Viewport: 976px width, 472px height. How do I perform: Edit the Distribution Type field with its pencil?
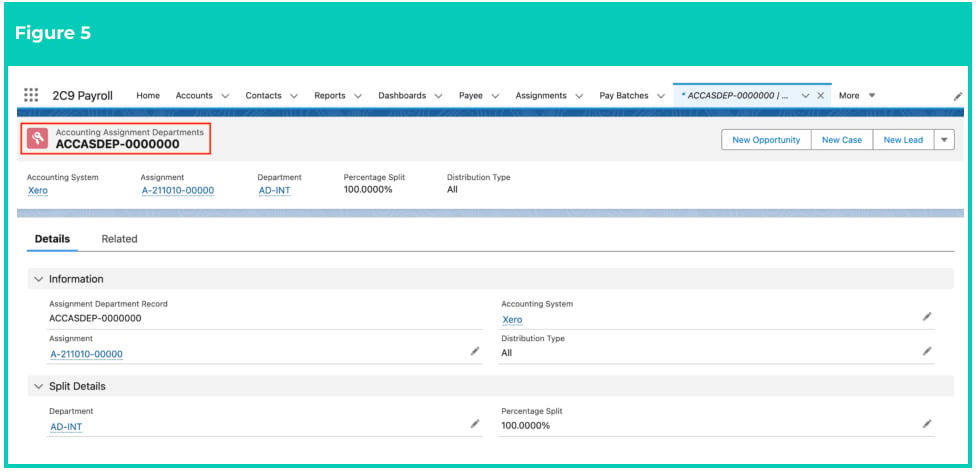coord(927,351)
